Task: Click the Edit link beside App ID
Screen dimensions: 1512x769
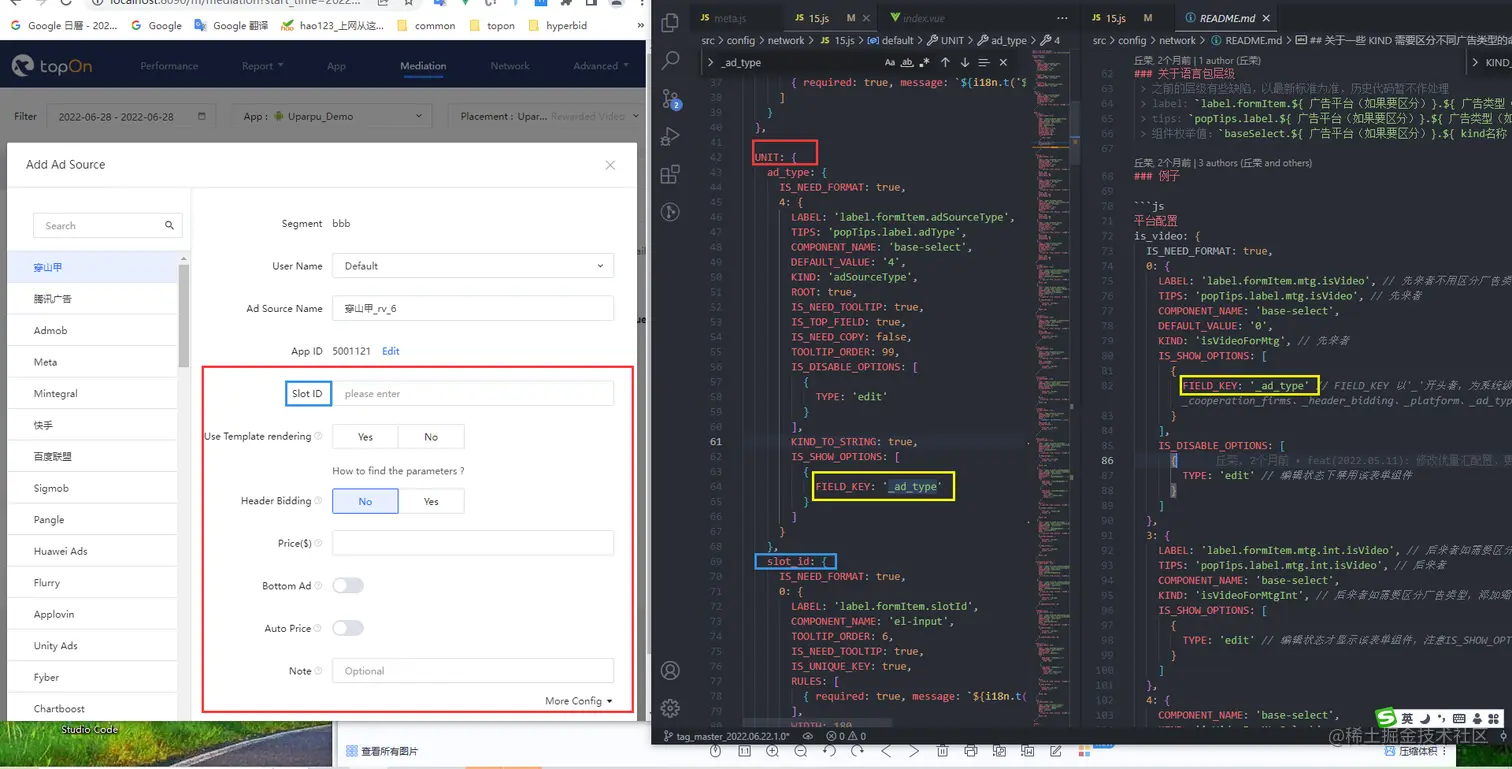Action: click(x=391, y=351)
